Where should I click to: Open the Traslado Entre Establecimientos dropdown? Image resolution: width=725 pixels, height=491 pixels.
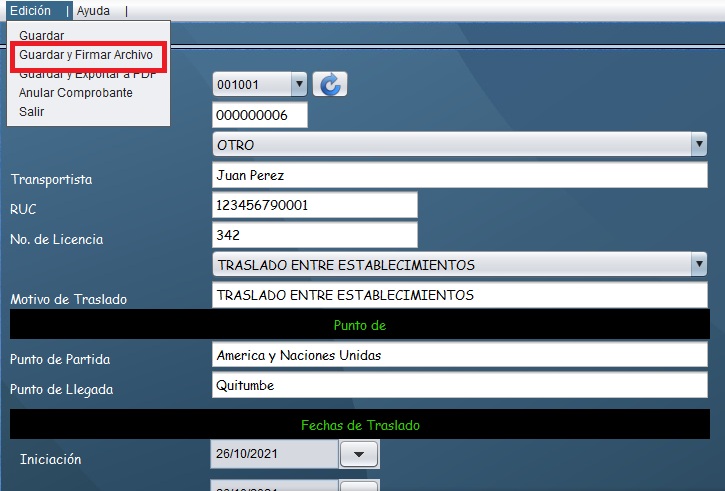pos(698,265)
